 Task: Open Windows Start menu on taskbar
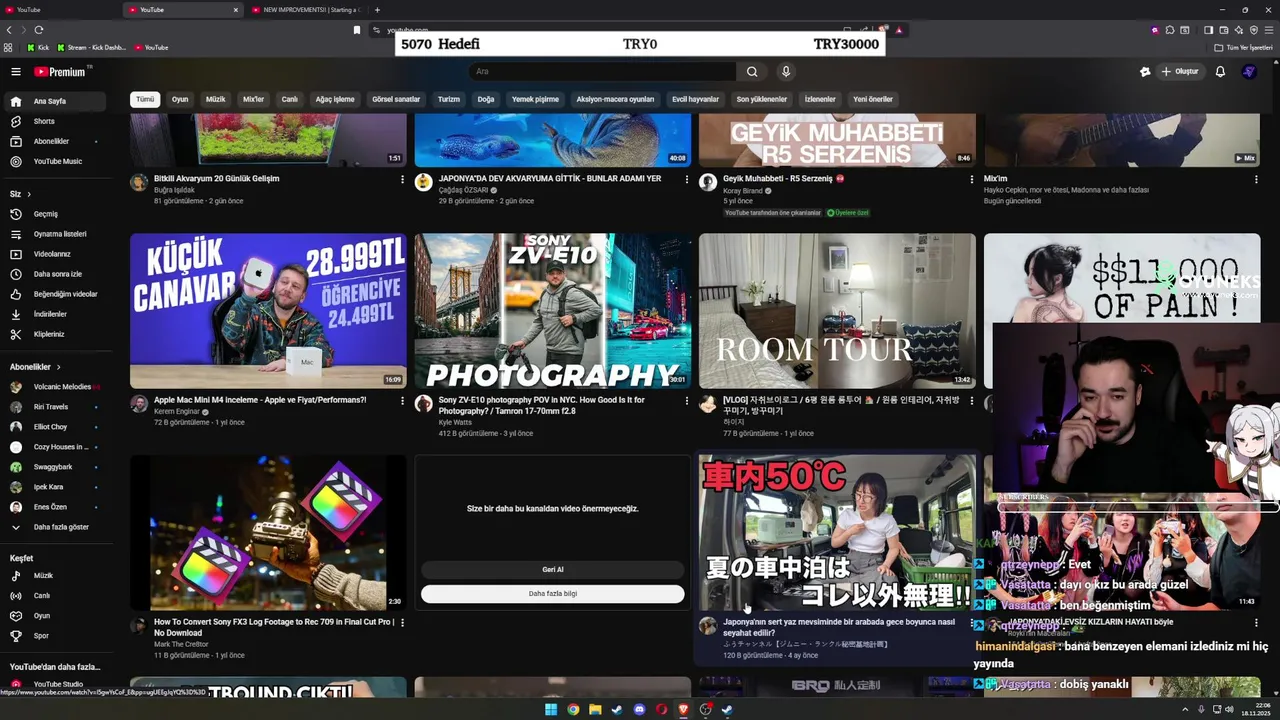[551, 710]
